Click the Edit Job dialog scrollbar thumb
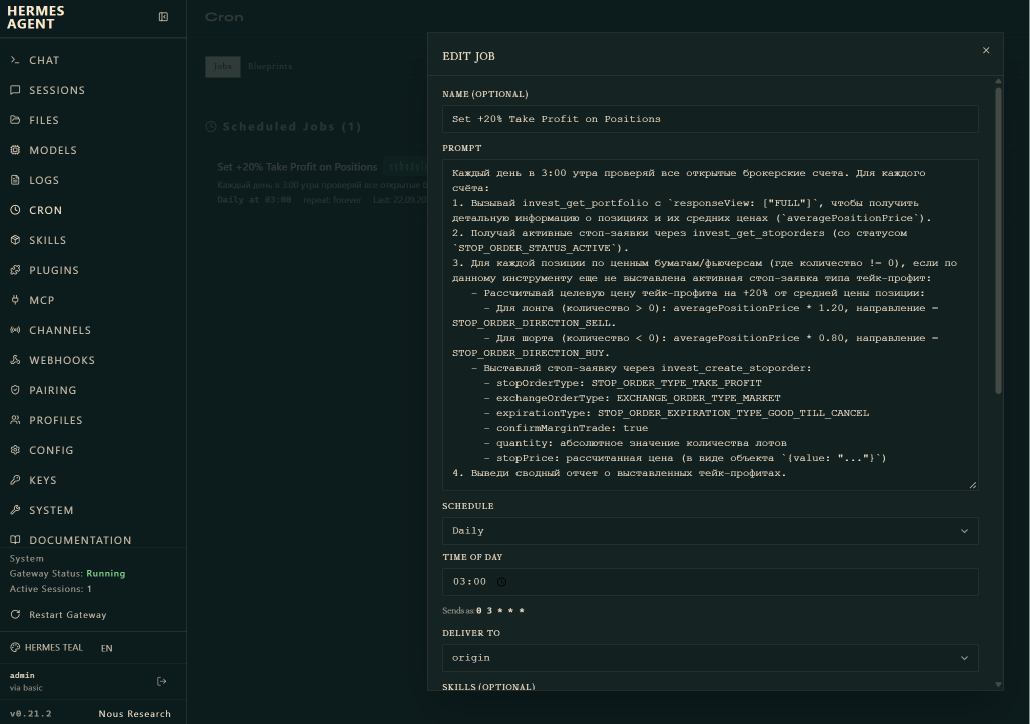The height and width of the screenshot is (724, 1030). 998,240
